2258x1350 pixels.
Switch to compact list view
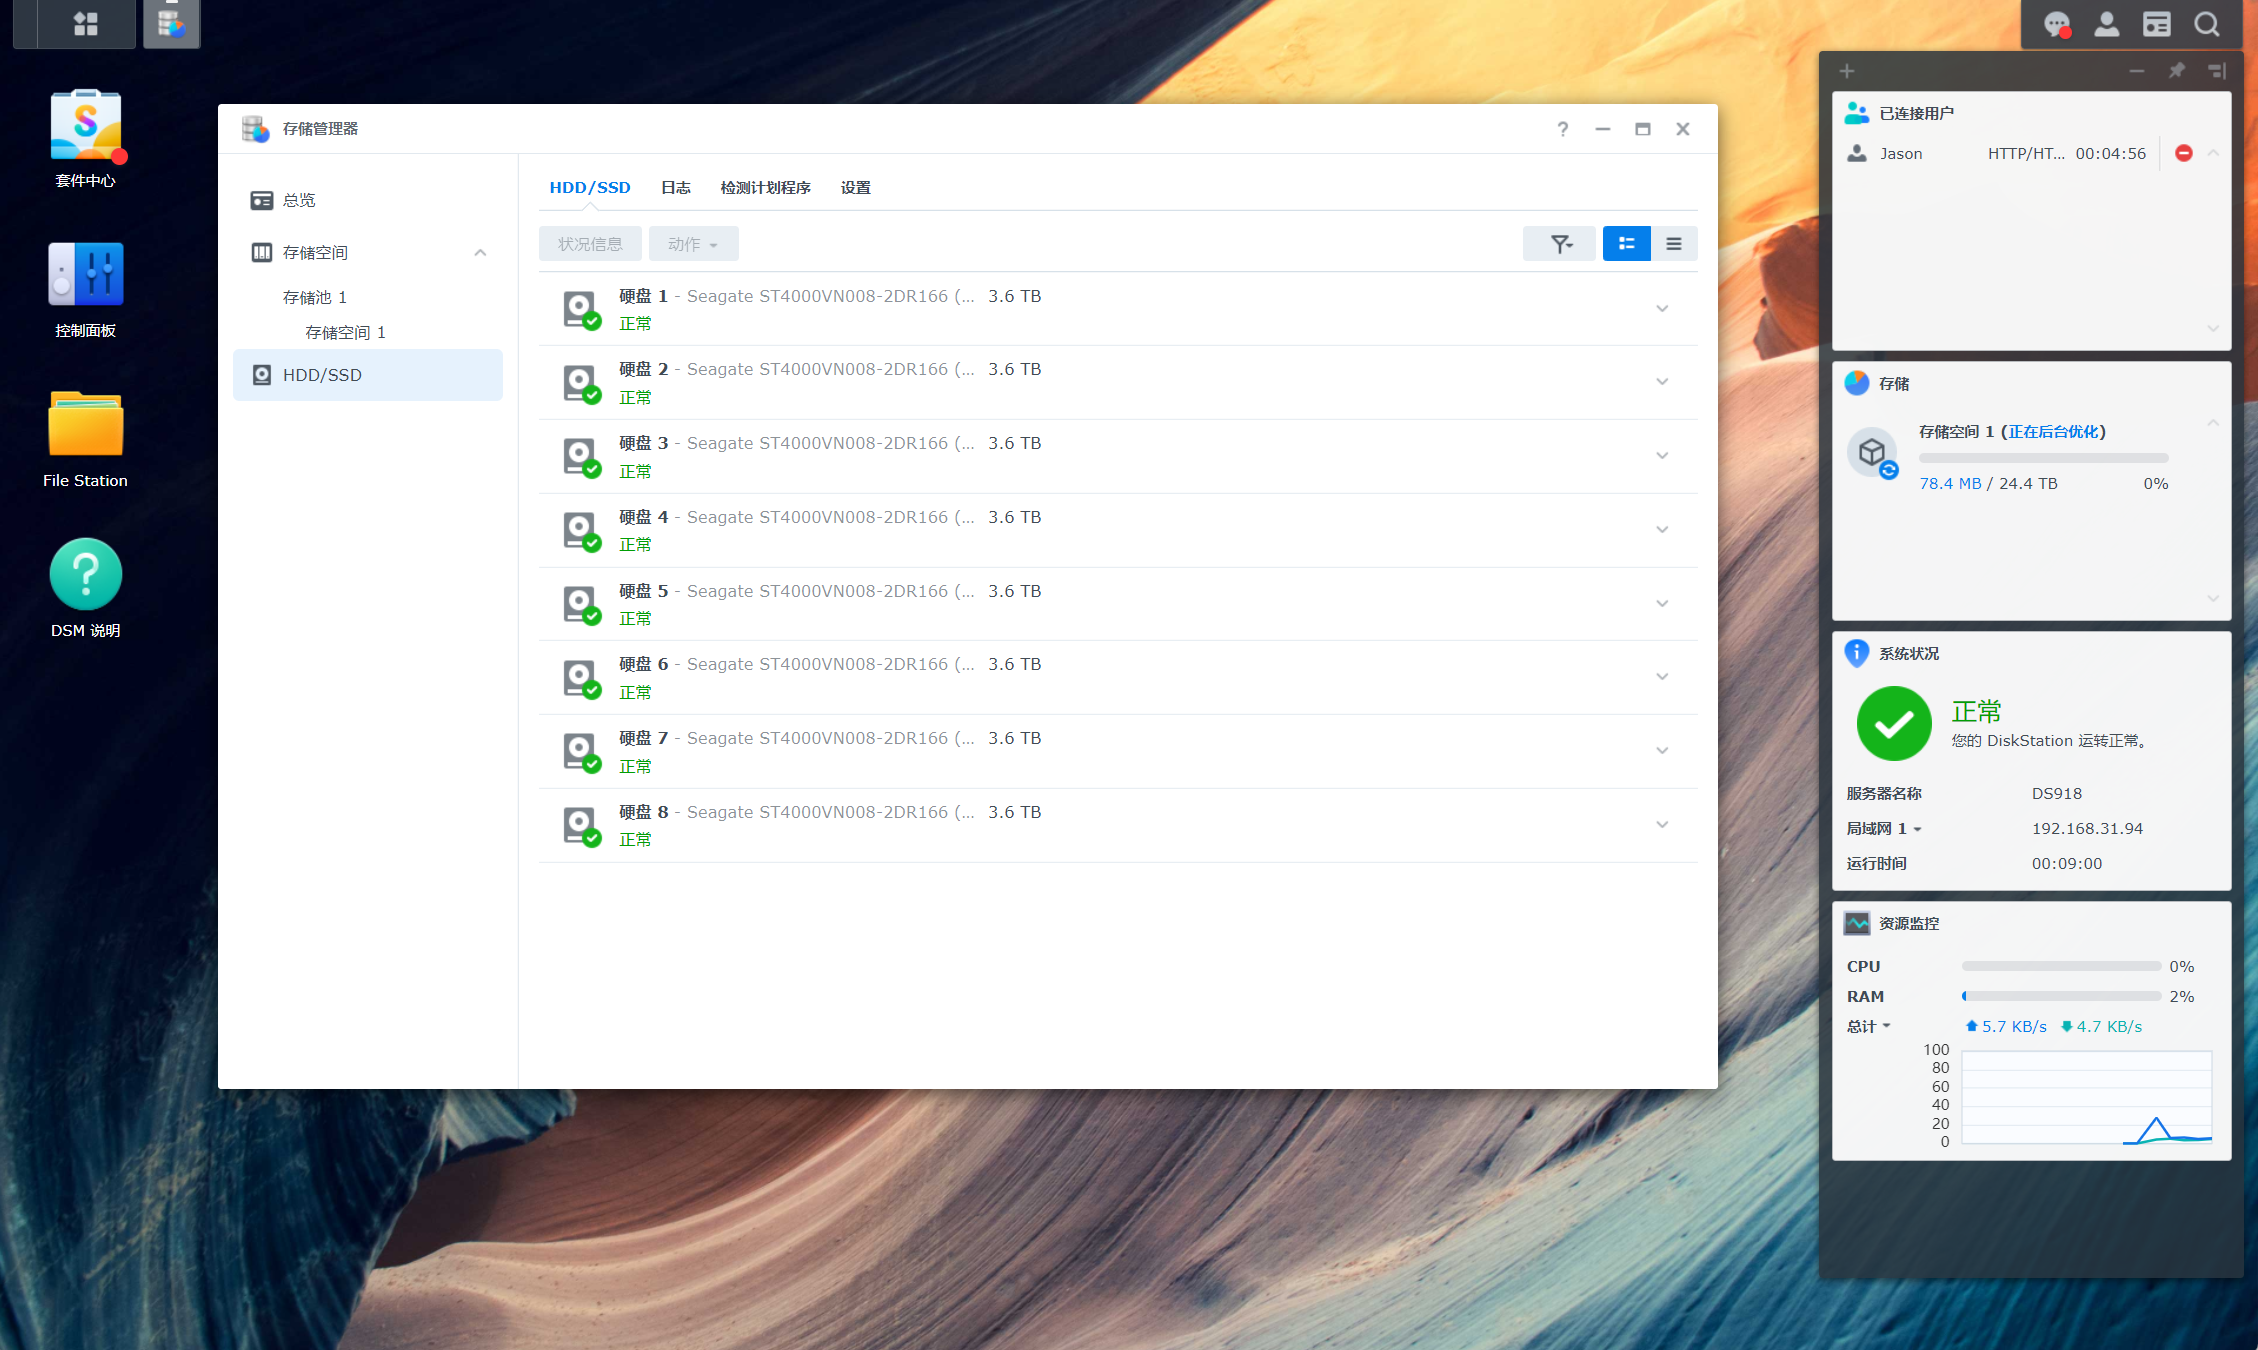click(1674, 244)
